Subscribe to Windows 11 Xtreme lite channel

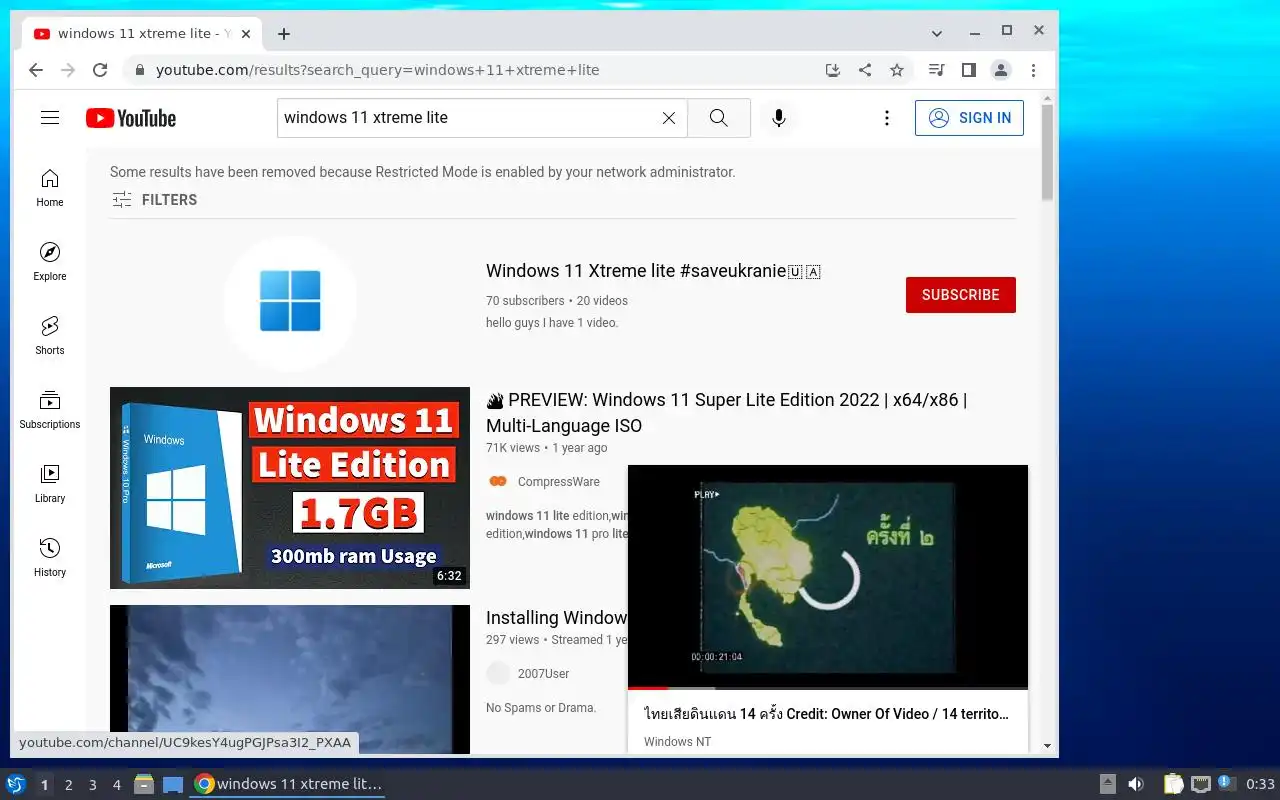(x=961, y=295)
